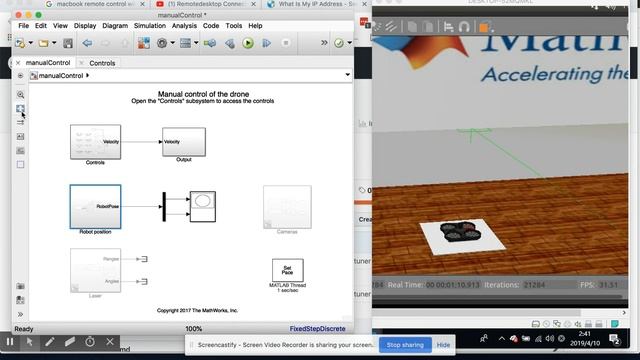This screenshot has height=360, width=640.
Task: Click the FixedStepDiscrete solver link
Action: click(x=318, y=329)
